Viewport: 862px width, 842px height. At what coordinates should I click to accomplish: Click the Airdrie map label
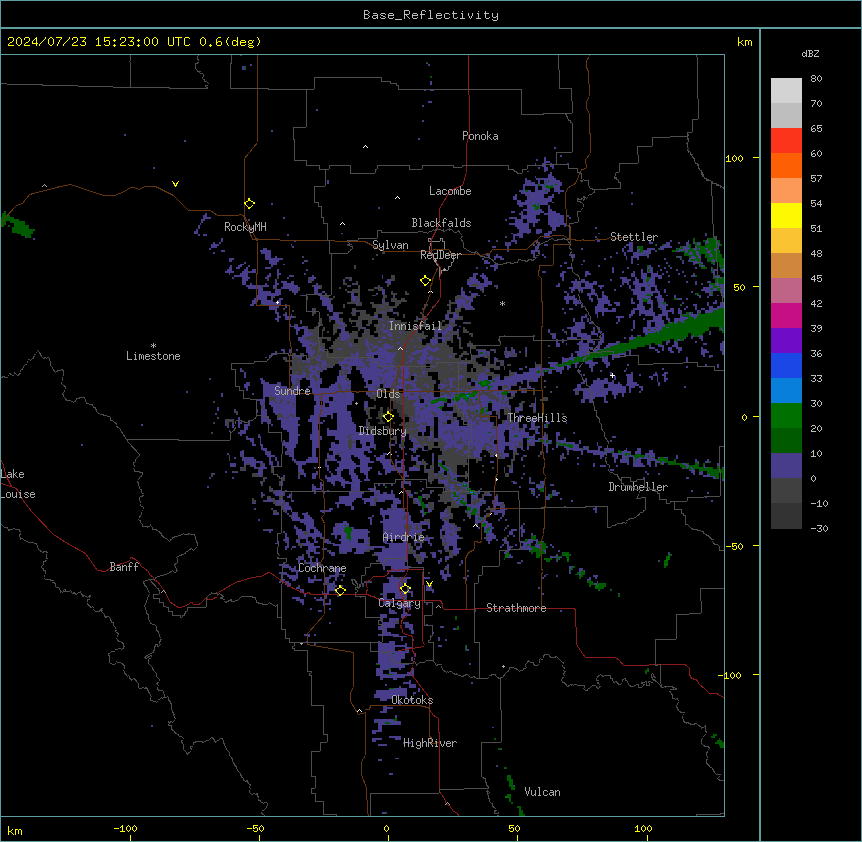(403, 537)
